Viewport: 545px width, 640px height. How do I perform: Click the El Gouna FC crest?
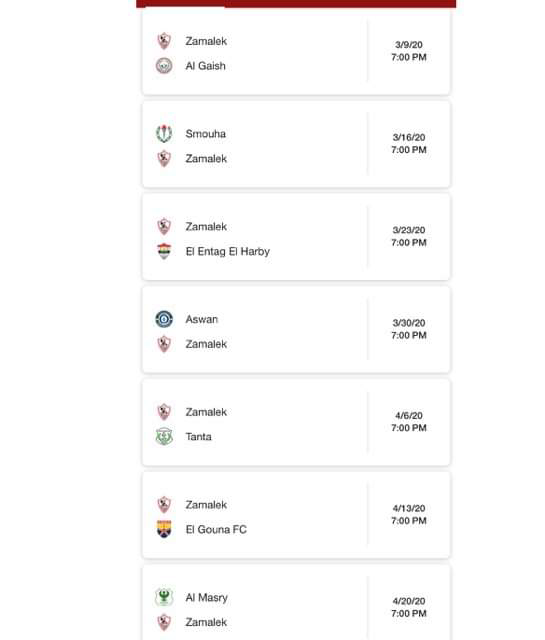click(164, 529)
